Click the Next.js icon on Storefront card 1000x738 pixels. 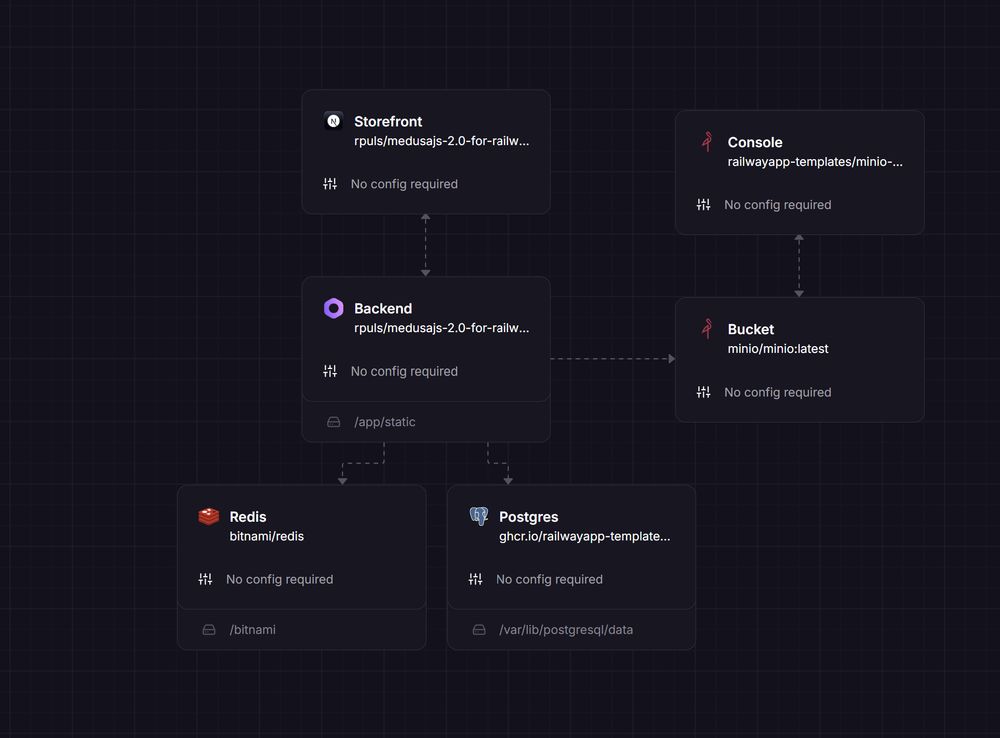coord(334,121)
